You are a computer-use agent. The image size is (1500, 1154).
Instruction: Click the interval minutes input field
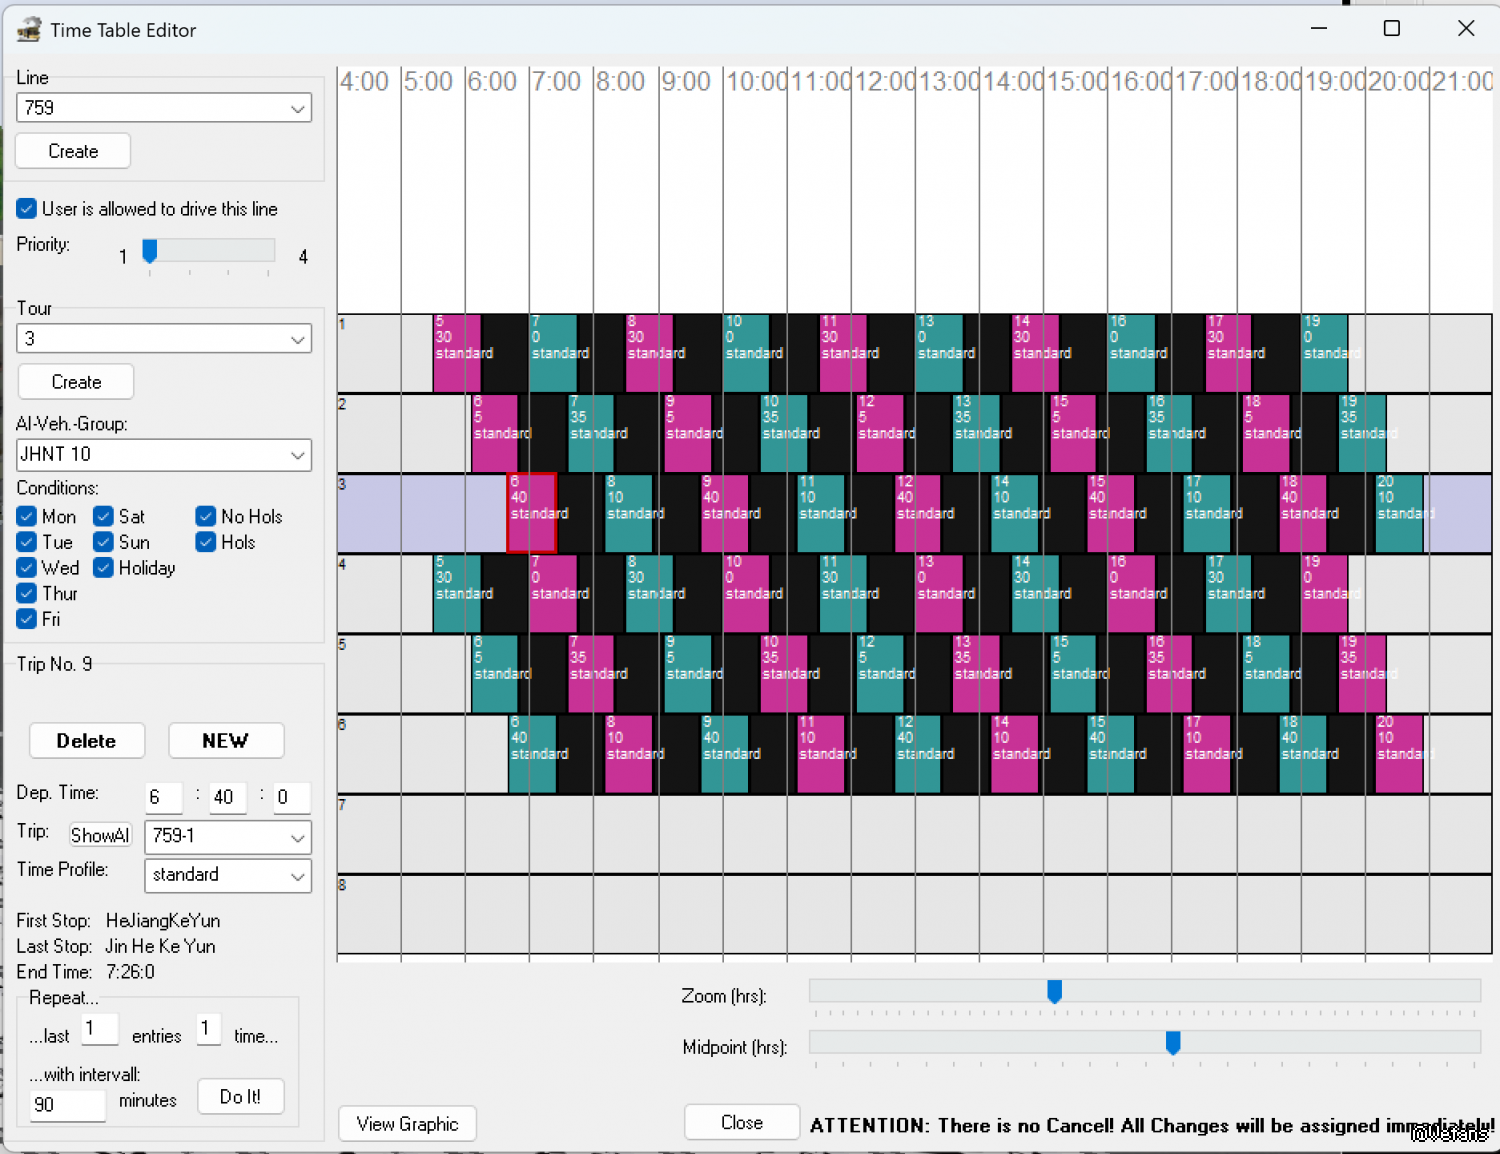(67, 1104)
